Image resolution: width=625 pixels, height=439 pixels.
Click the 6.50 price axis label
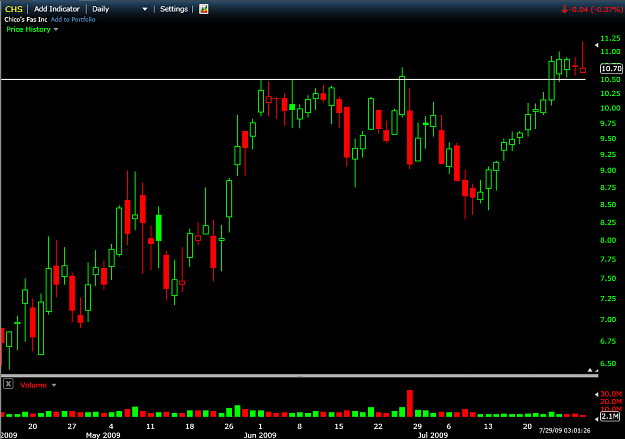(x=608, y=363)
